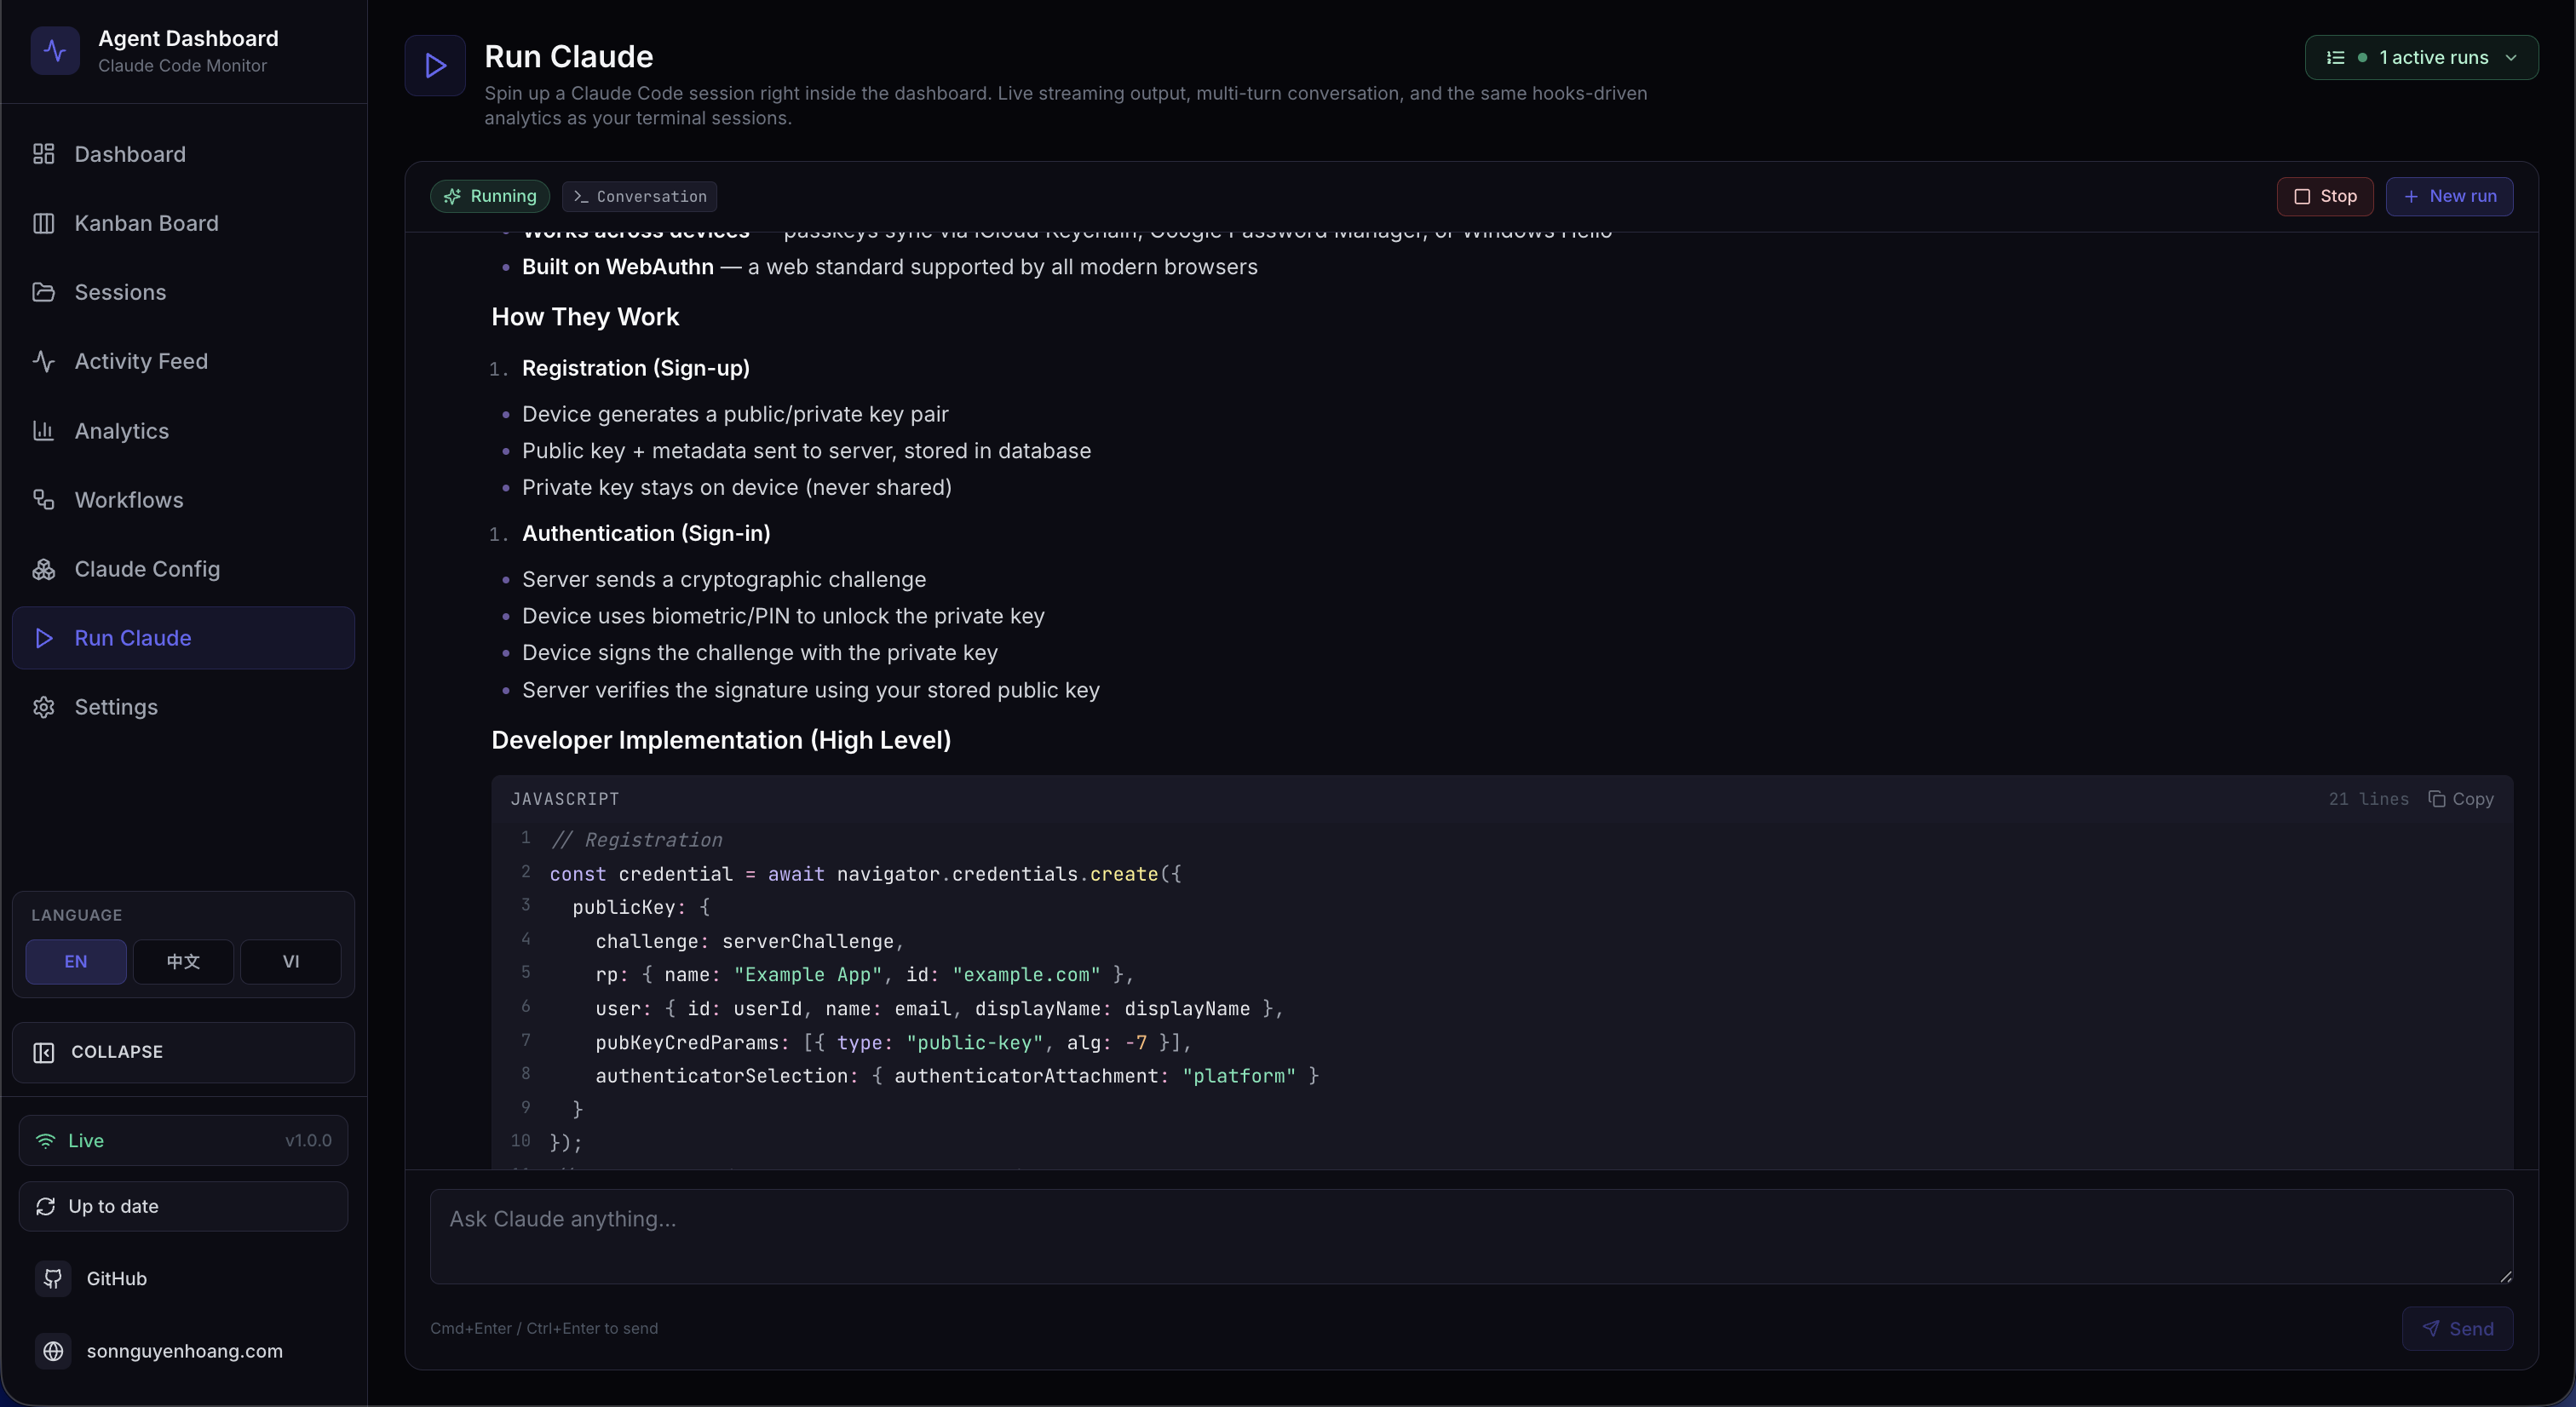Click the large Run Claude header play icon

[435, 66]
